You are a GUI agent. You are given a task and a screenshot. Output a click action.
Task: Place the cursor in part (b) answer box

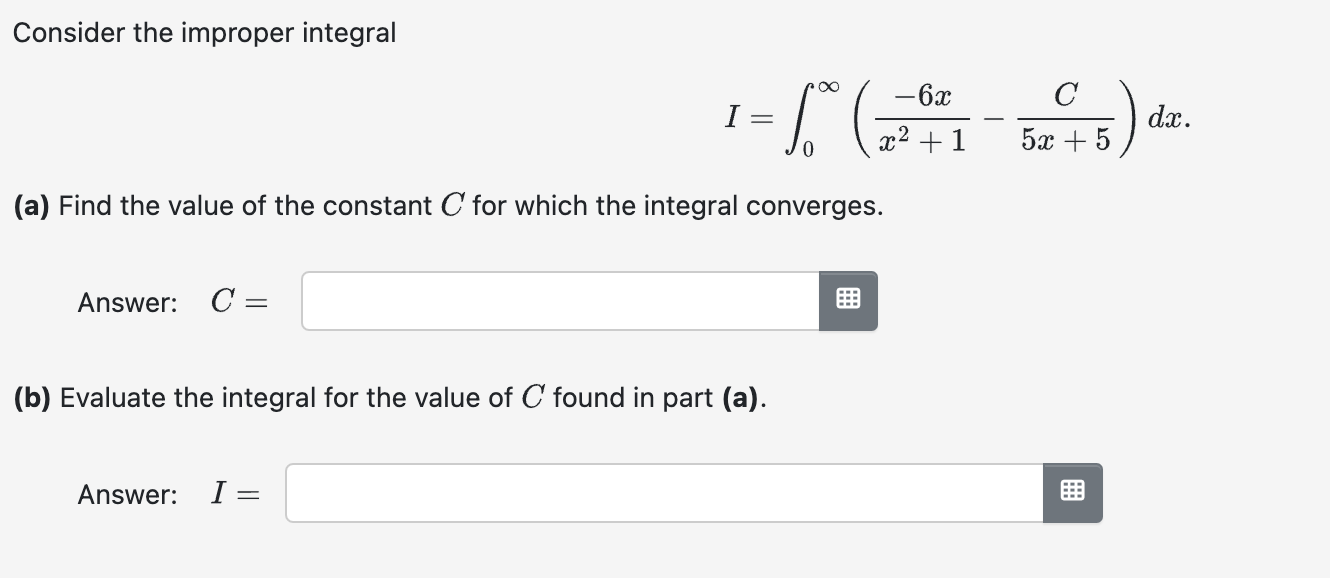click(x=660, y=492)
